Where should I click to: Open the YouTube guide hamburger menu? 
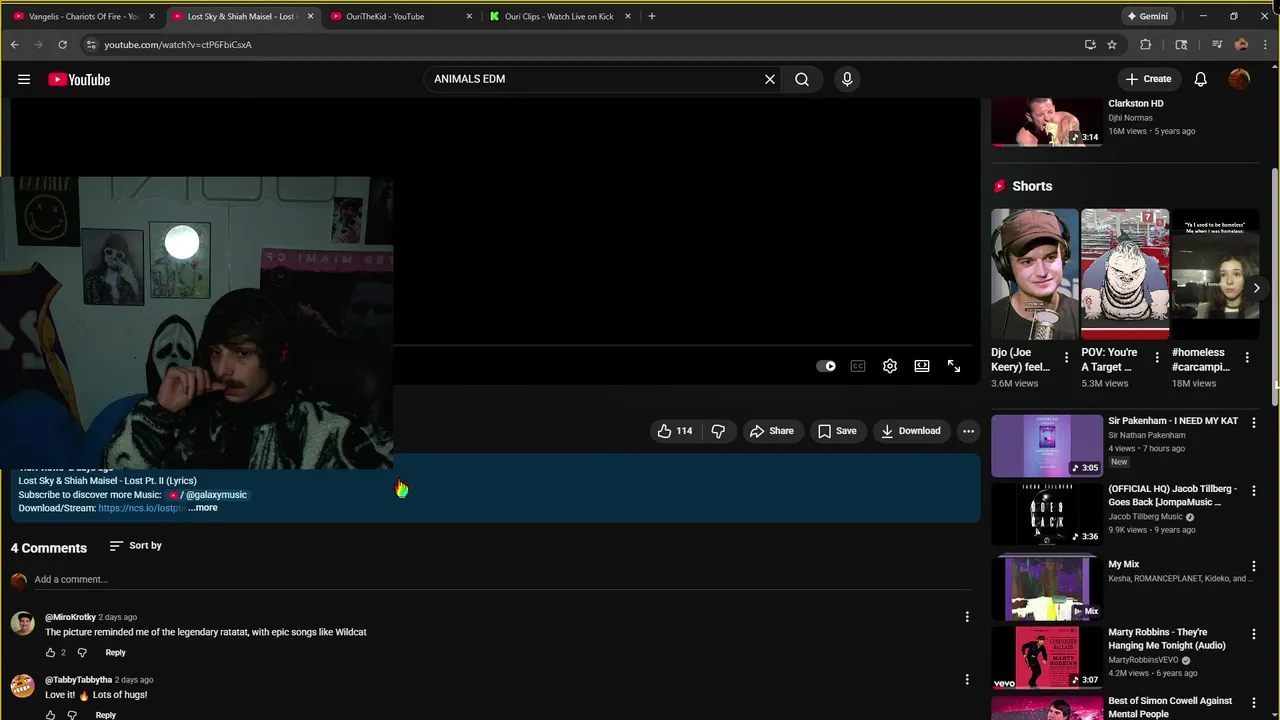[24, 79]
